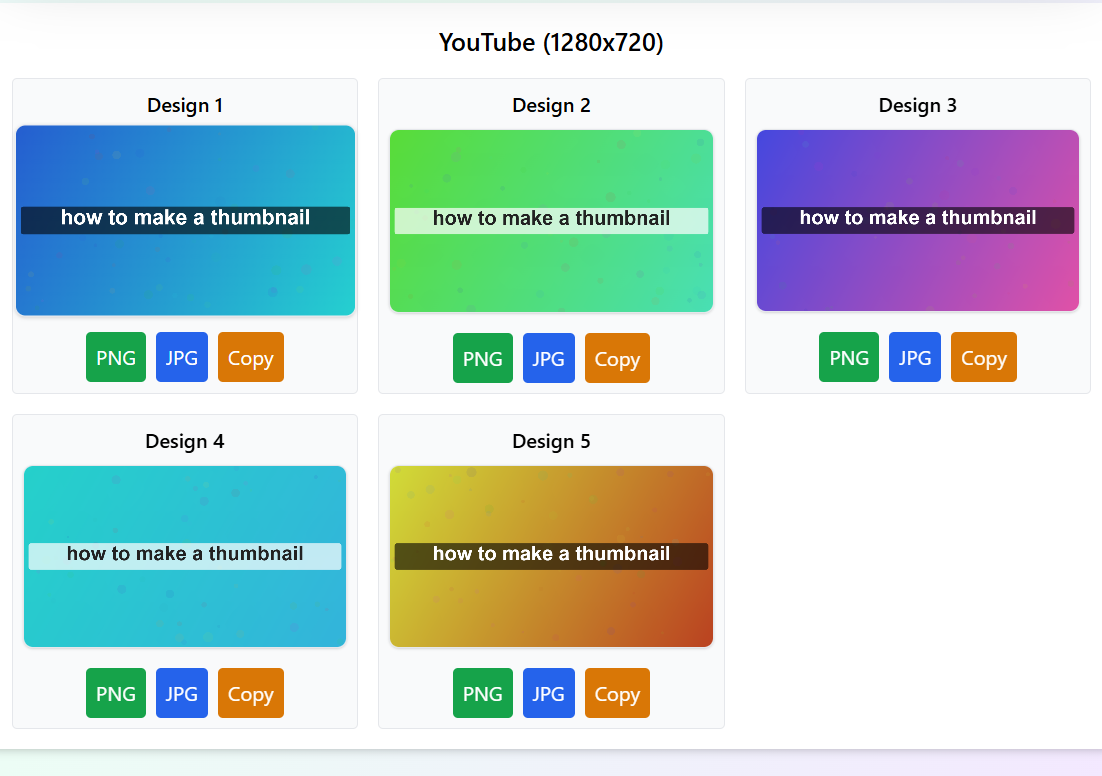1102x776 pixels.
Task: Select the green Design 2 thumbnail preview
Action: tap(552, 221)
